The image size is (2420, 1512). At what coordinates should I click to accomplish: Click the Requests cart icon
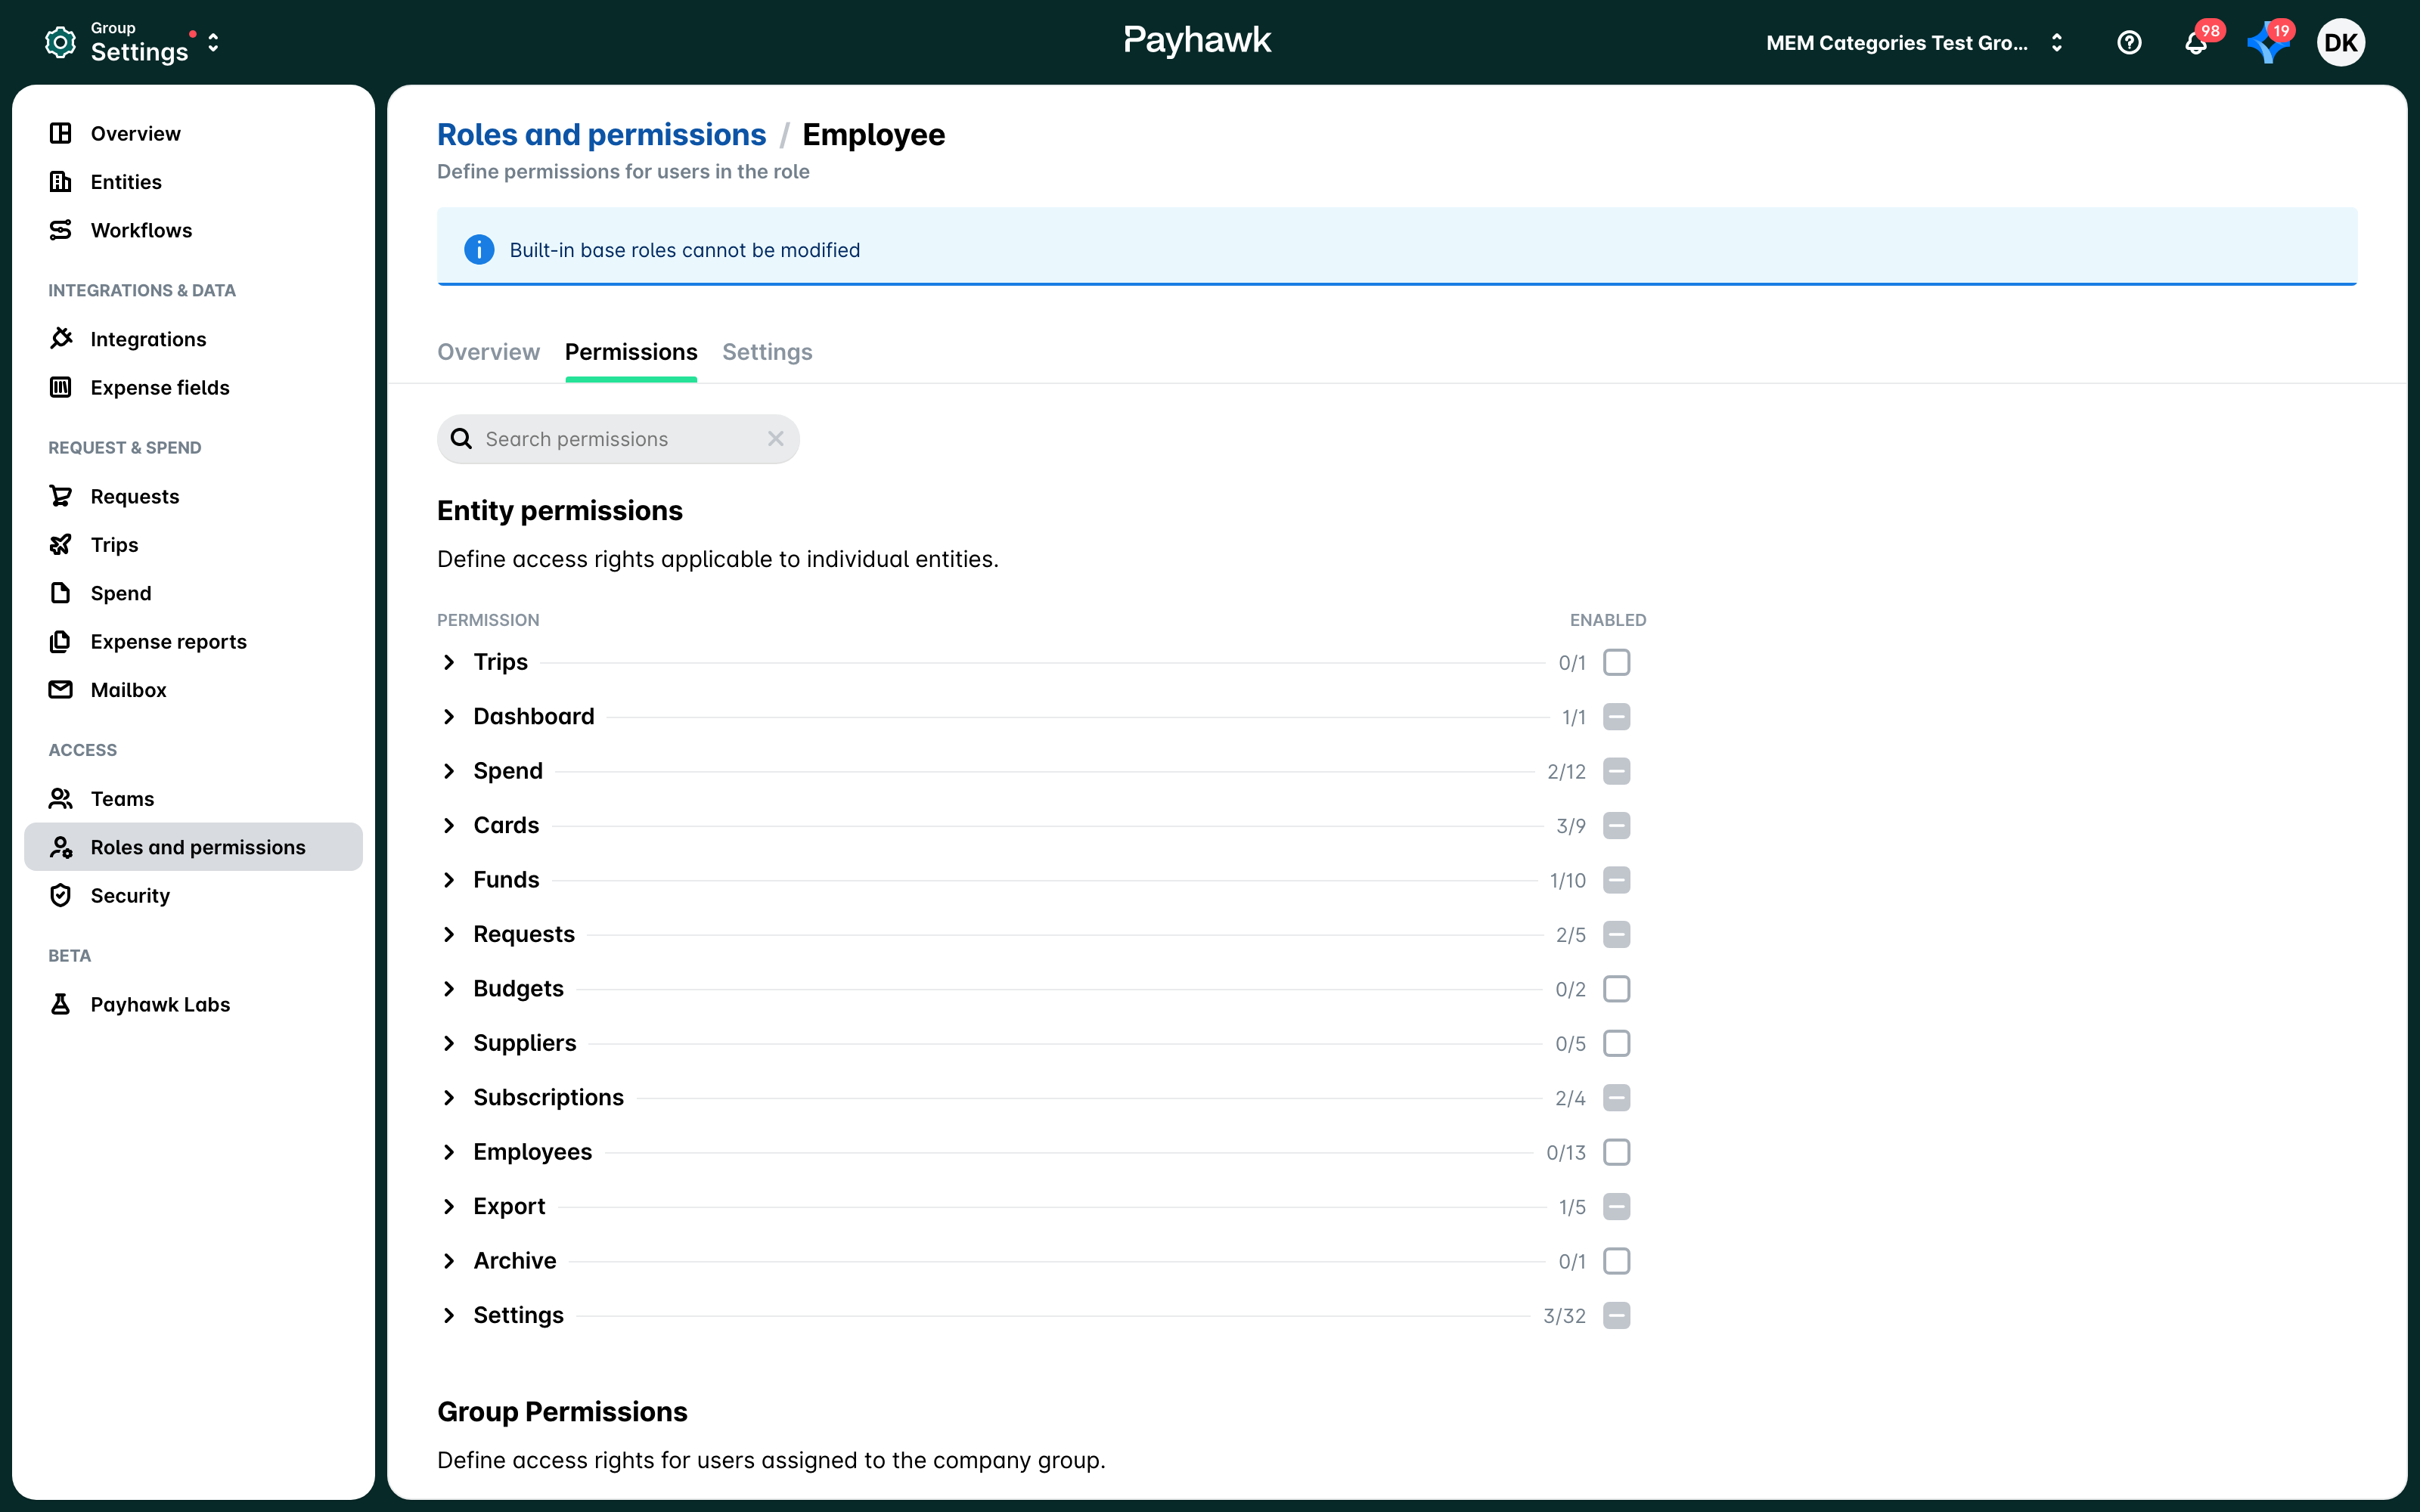coord(60,495)
